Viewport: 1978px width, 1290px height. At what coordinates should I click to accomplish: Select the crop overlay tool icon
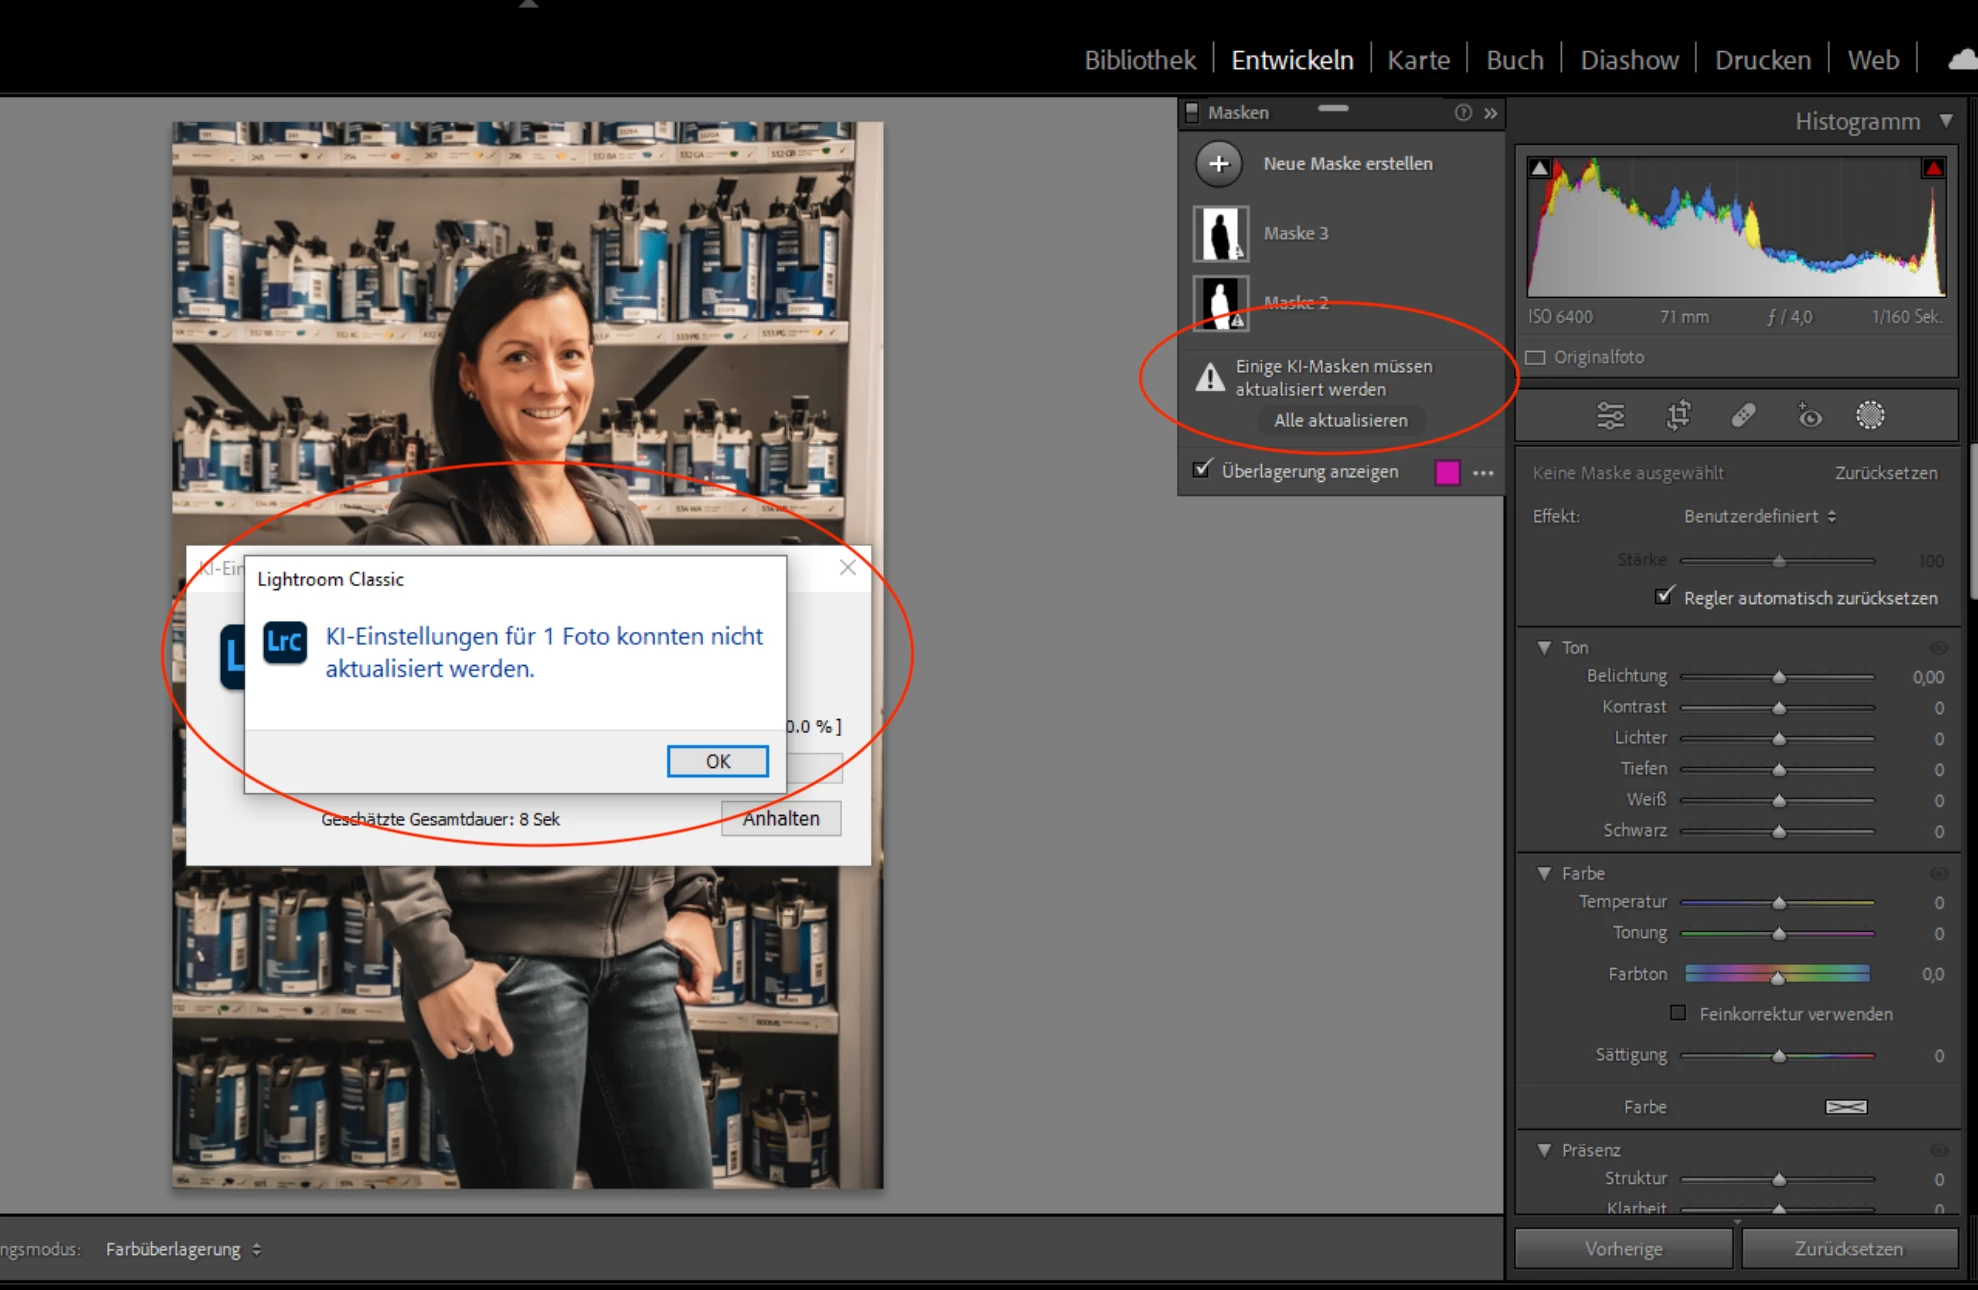click(x=1678, y=415)
